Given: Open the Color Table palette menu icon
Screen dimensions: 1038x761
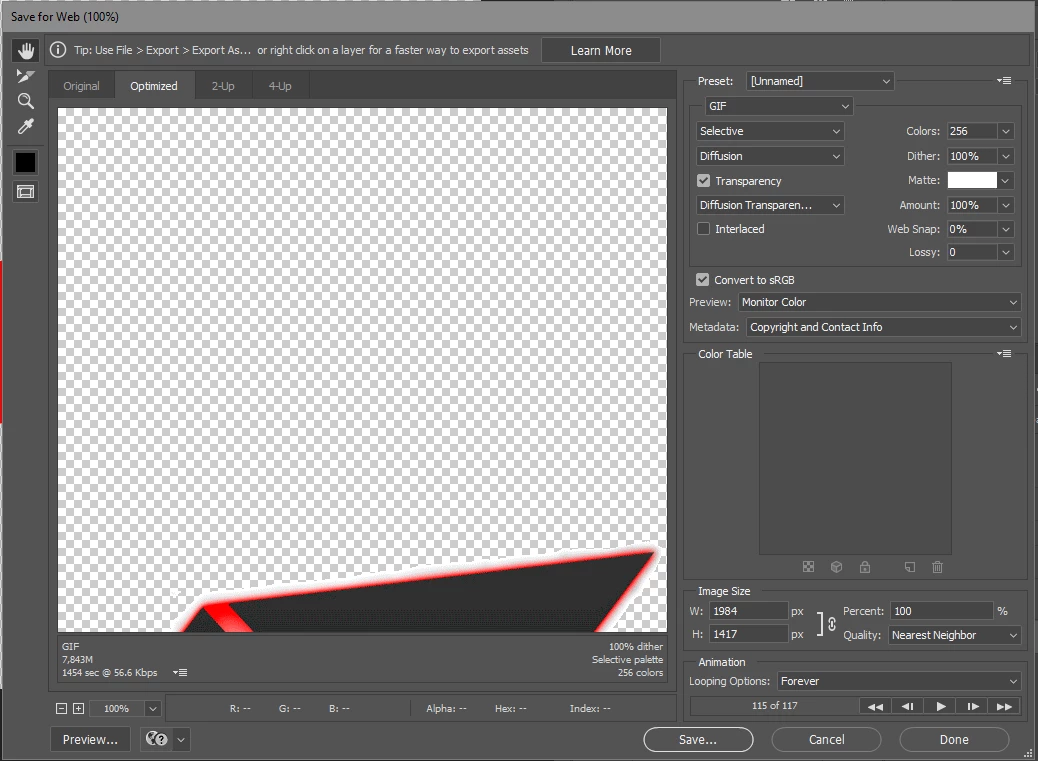Looking at the screenshot, I should (1004, 353).
